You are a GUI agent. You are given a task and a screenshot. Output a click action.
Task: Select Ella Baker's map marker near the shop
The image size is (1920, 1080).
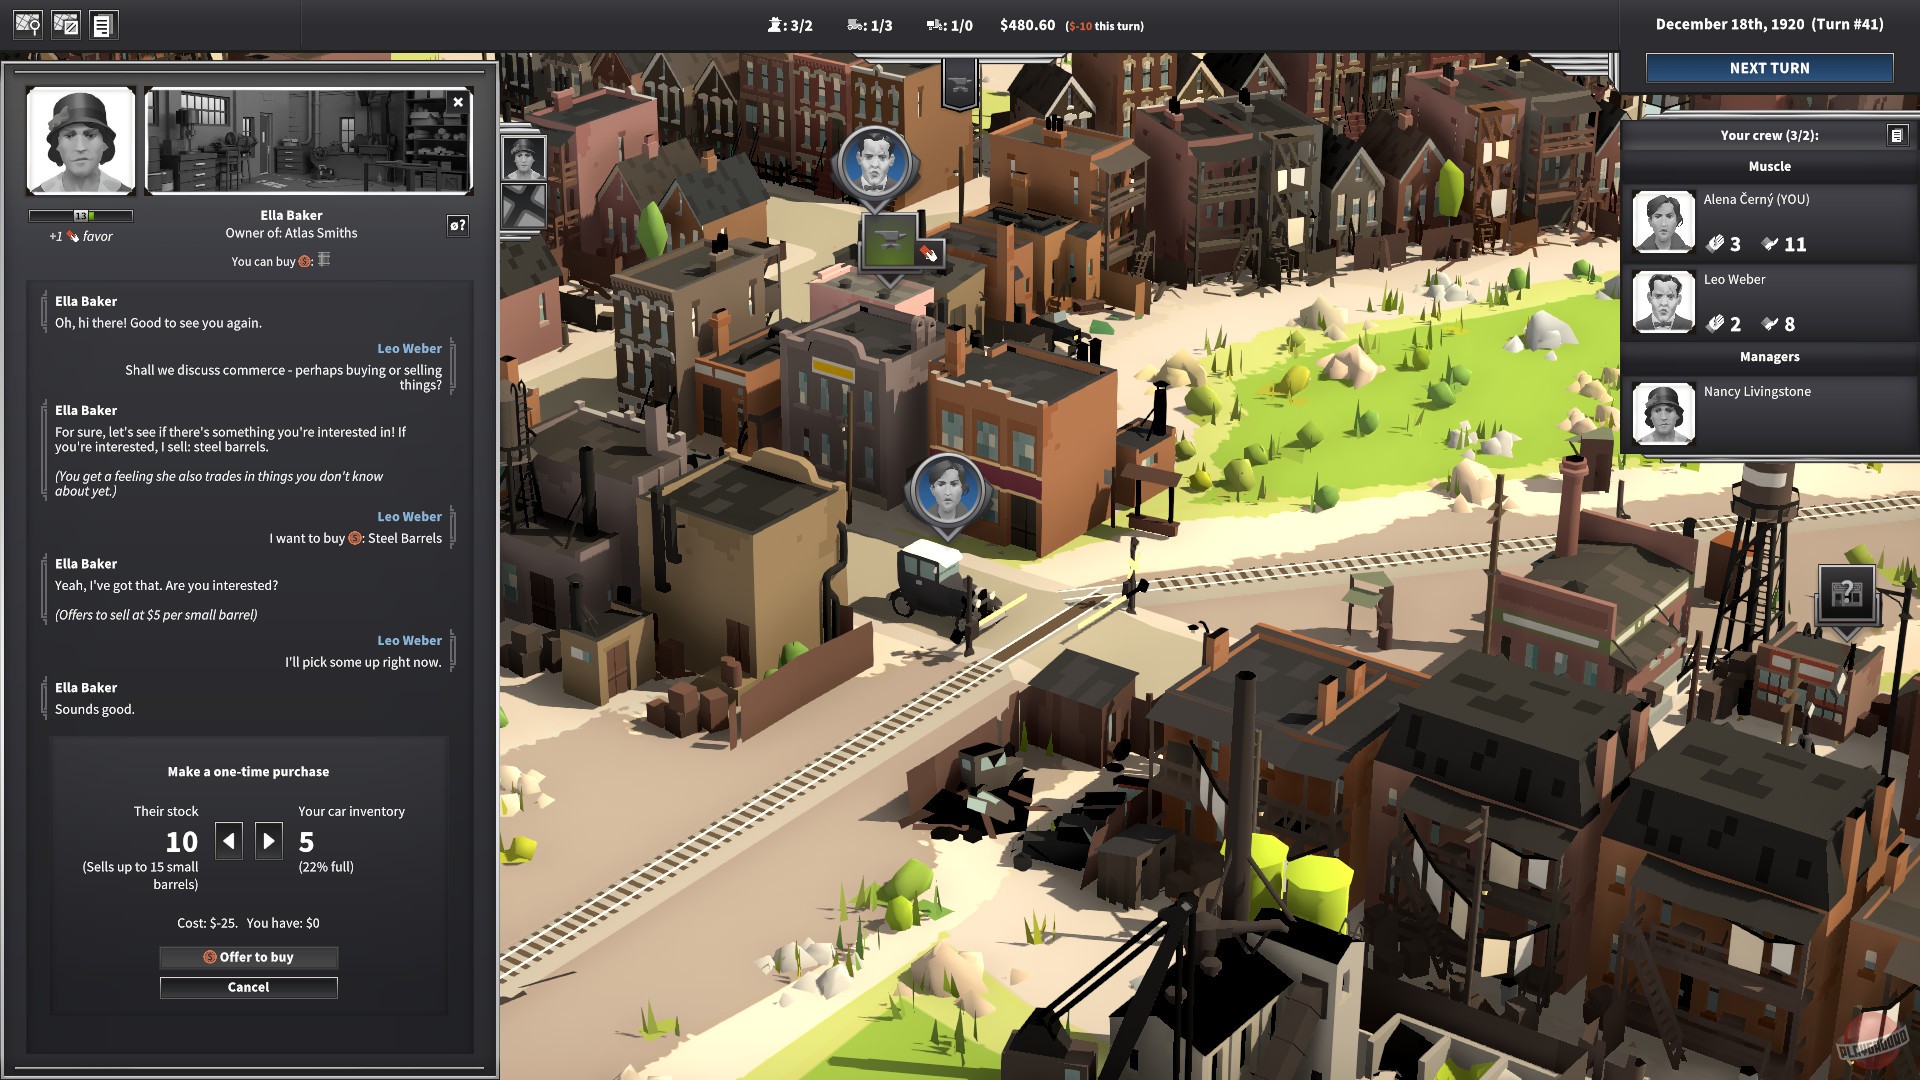tap(947, 490)
